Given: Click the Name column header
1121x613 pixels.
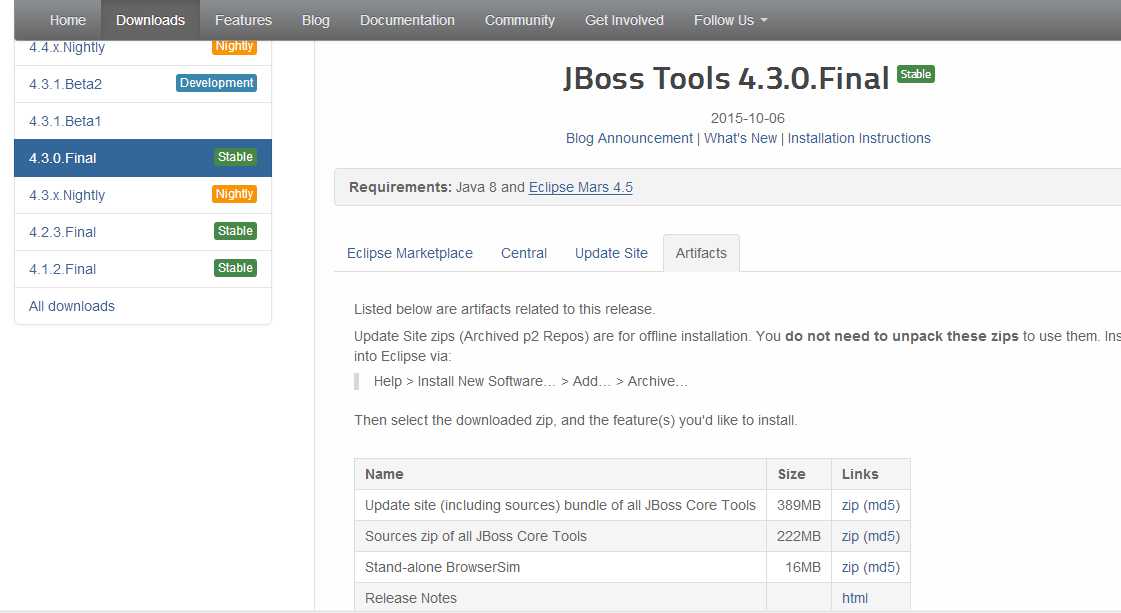Looking at the screenshot, I should pos(560,474).
